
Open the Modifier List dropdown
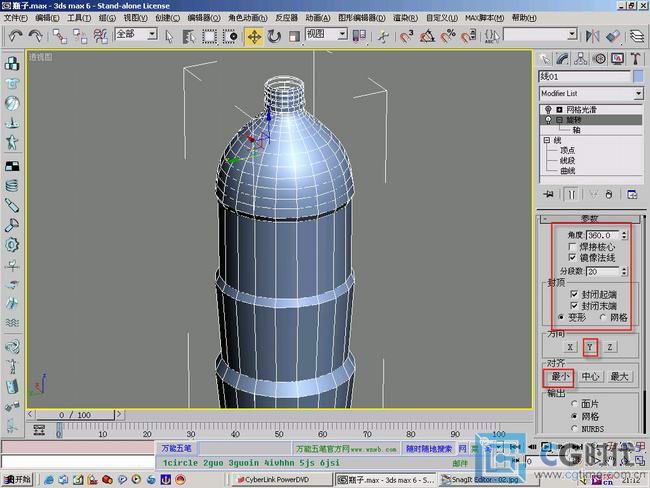638,93
